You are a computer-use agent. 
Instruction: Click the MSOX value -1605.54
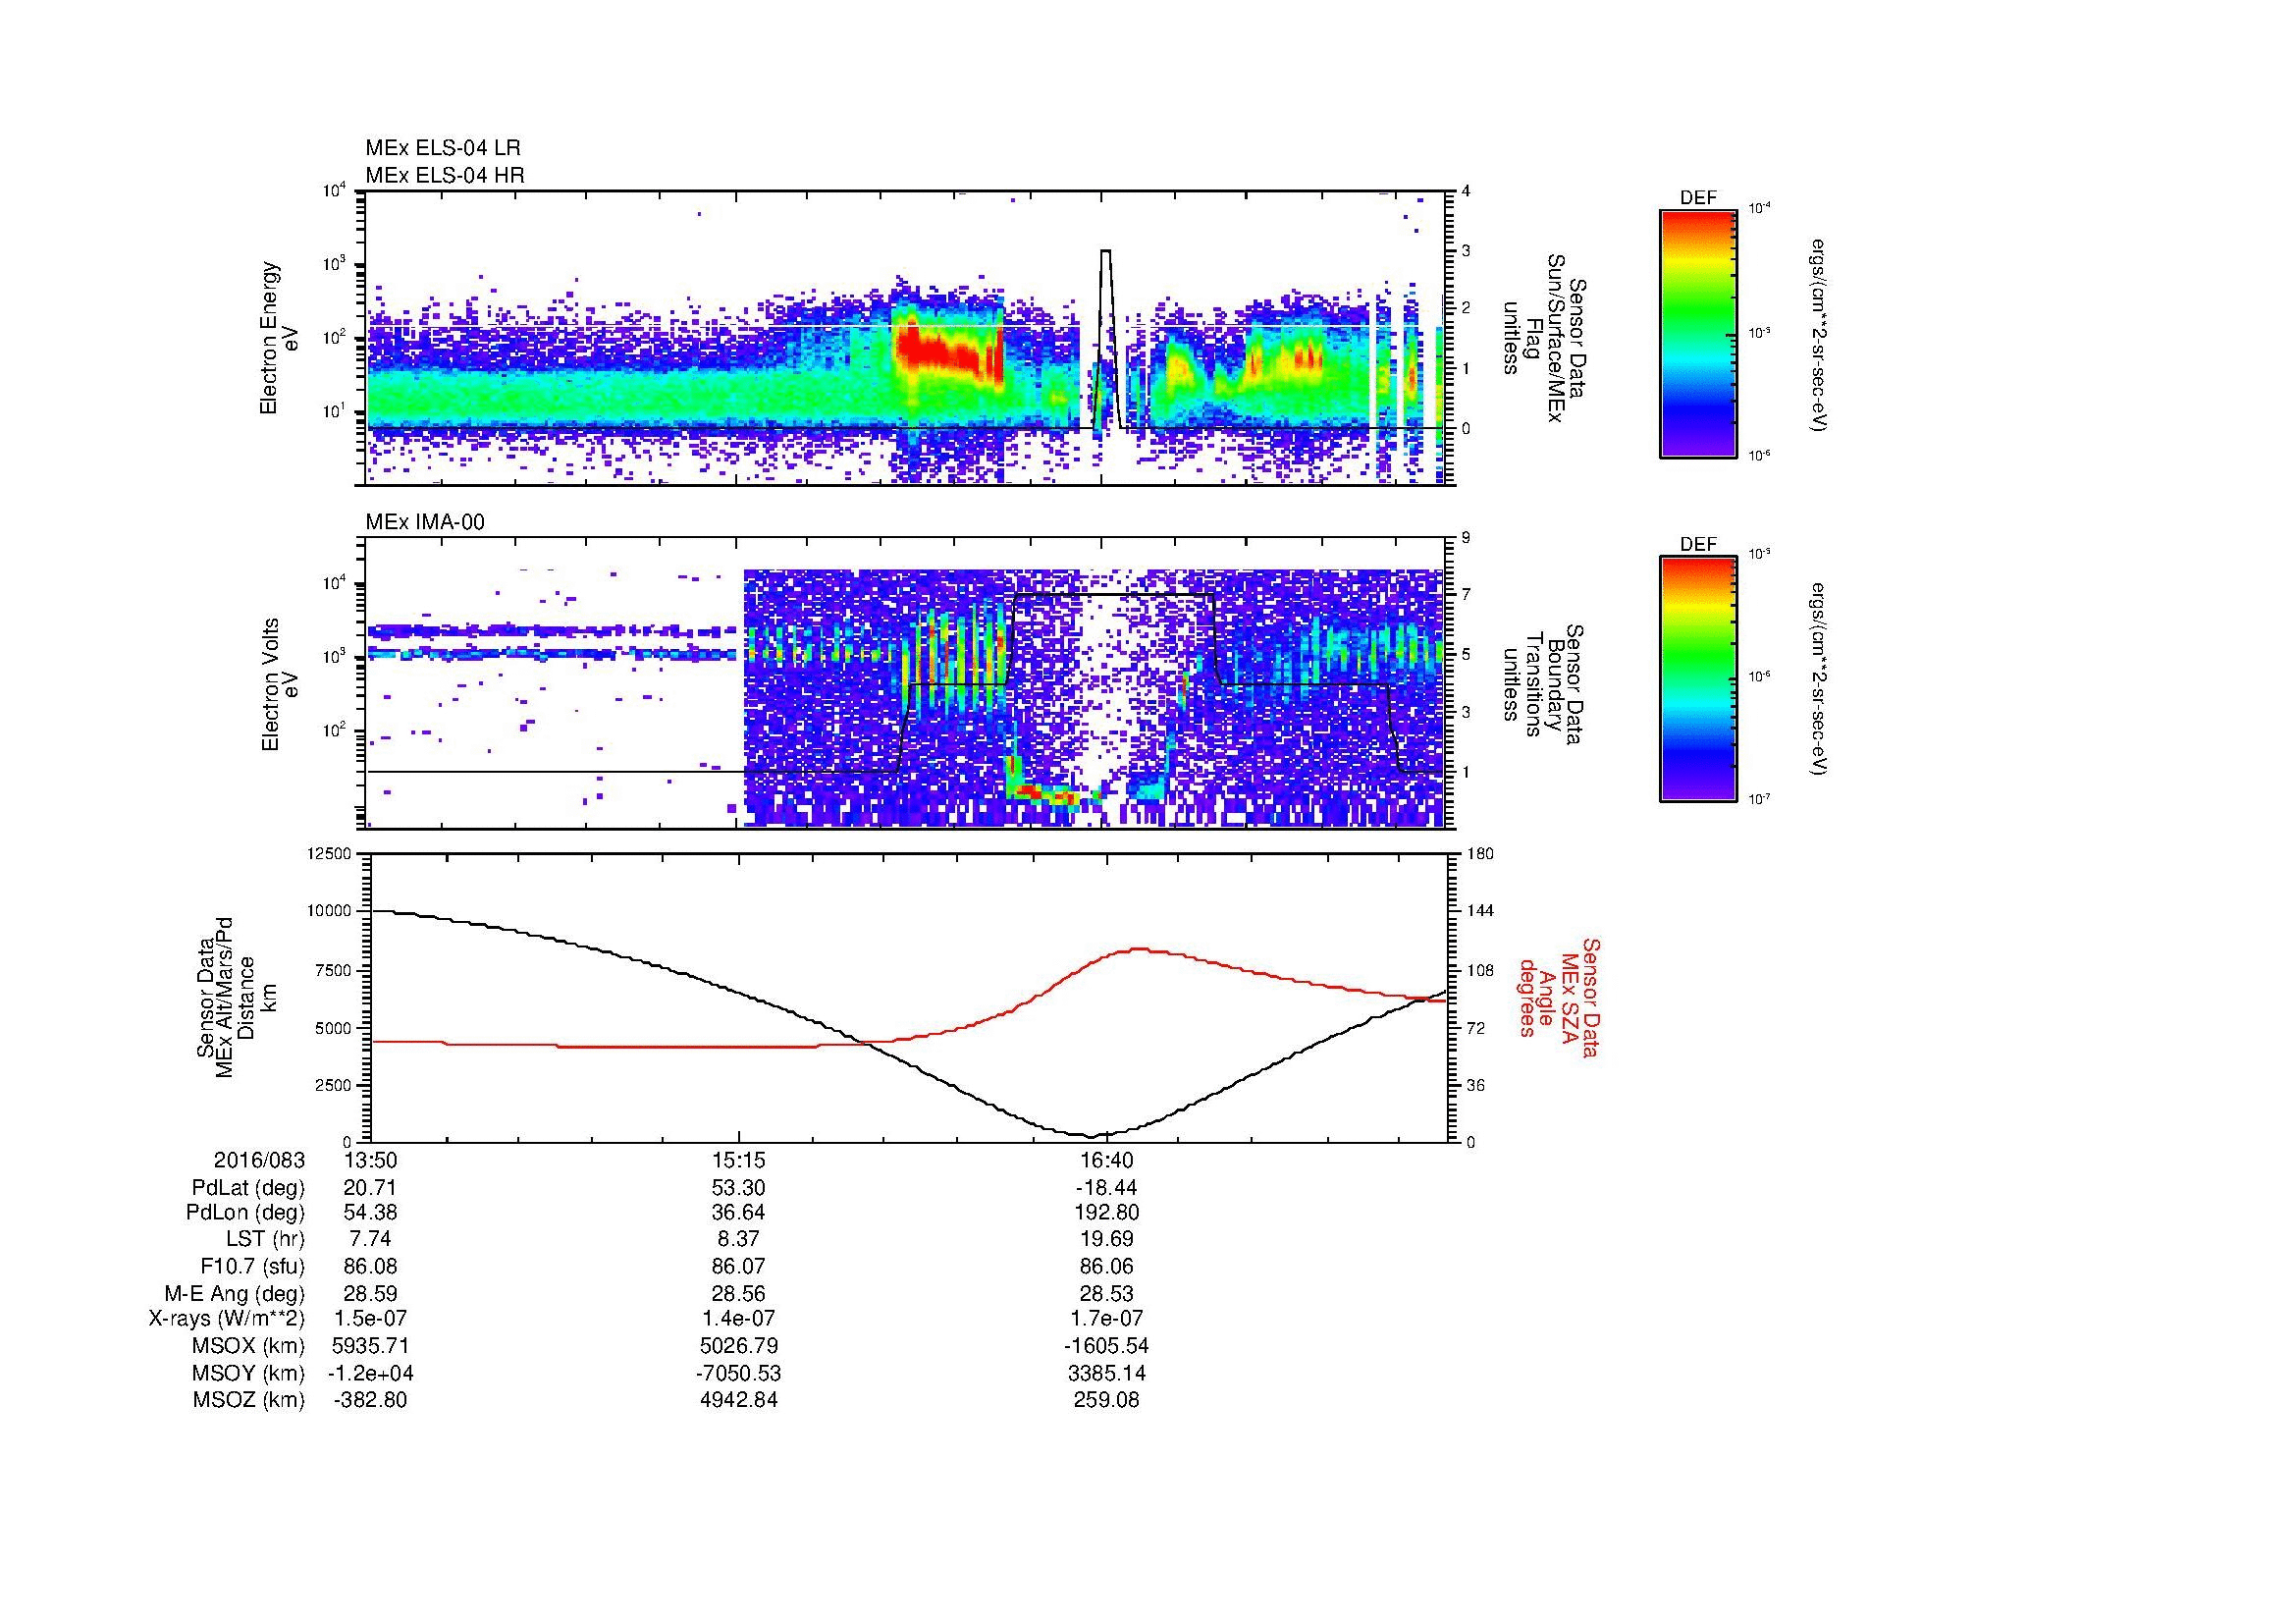(1106, 1346)
